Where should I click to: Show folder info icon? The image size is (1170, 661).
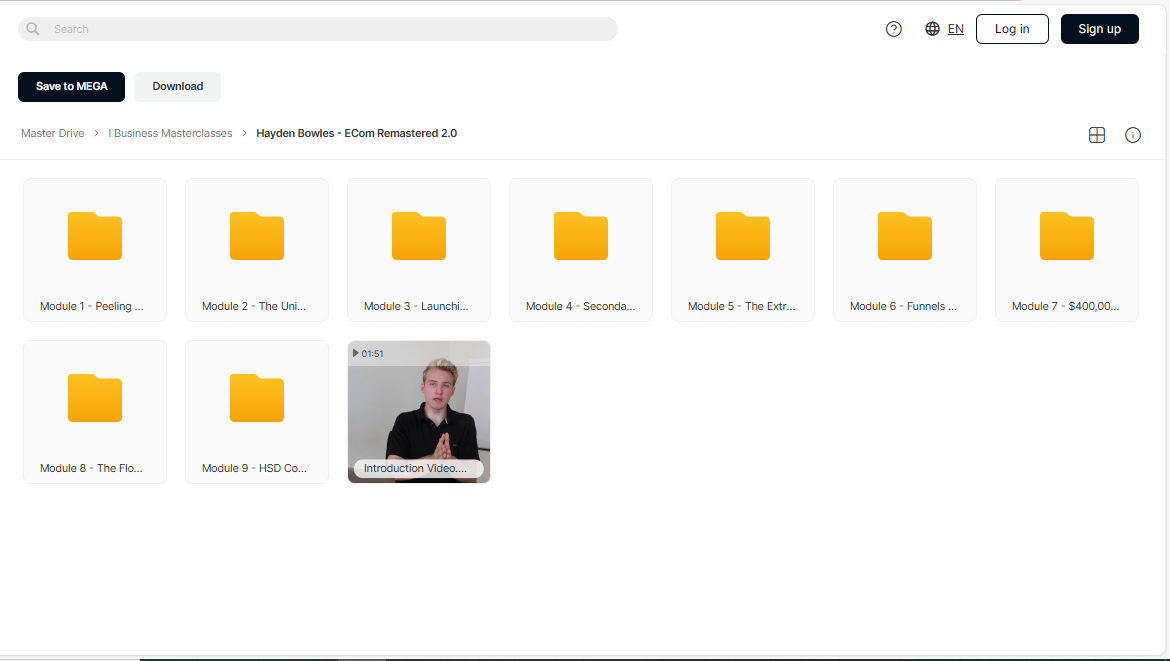coord(1132,135)
